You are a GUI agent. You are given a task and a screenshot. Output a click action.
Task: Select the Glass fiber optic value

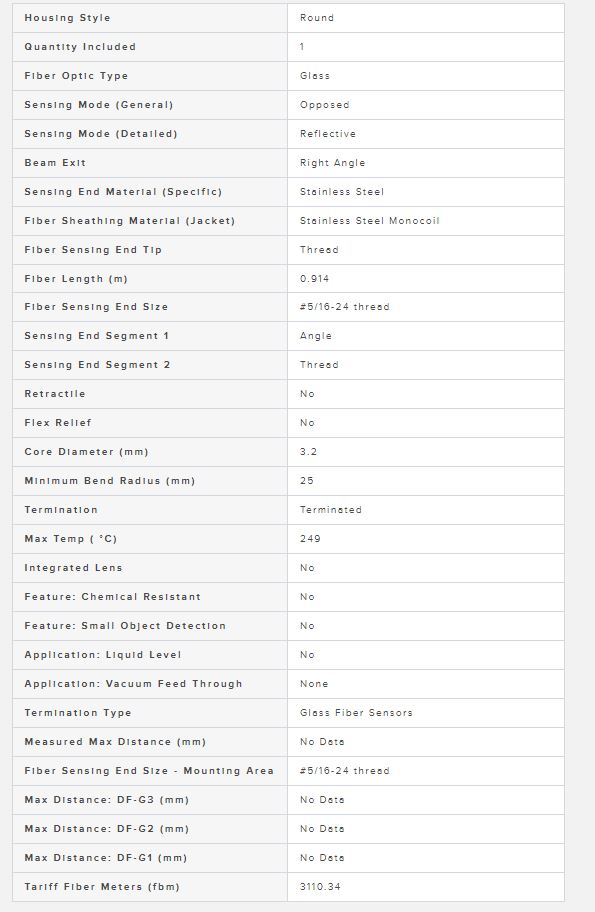pos(315,76)
